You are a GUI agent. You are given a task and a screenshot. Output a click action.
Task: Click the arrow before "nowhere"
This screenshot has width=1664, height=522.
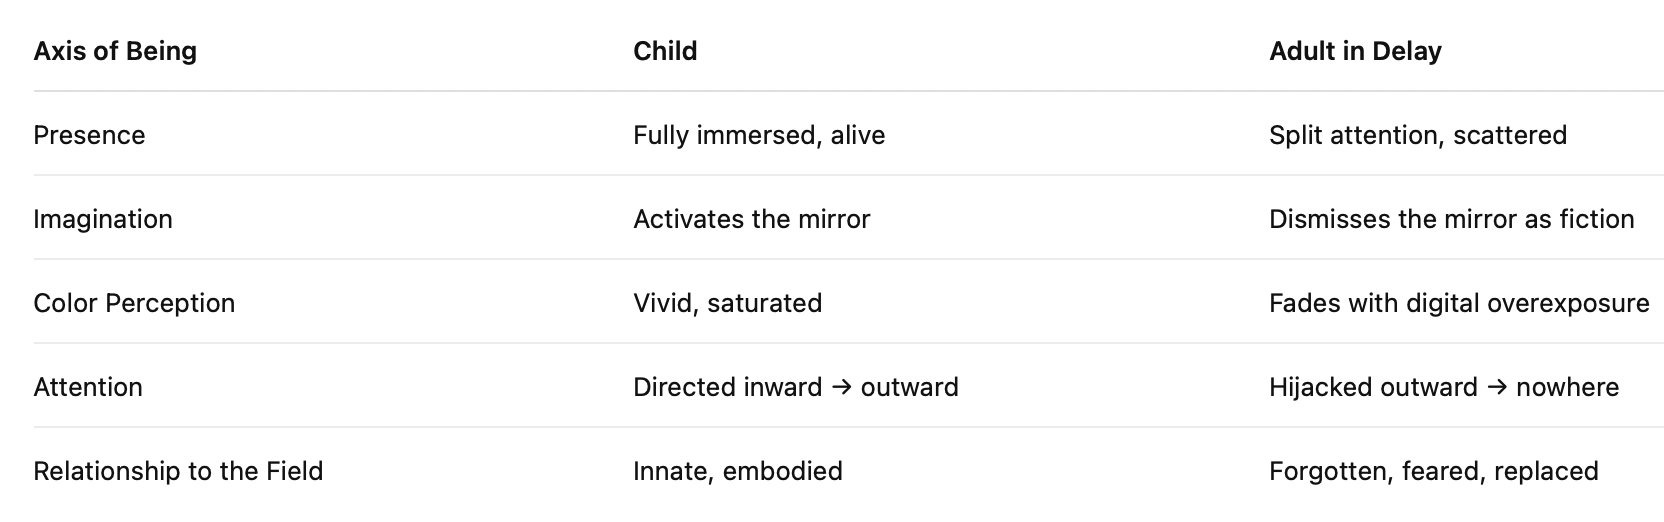tap(1497, 387)
